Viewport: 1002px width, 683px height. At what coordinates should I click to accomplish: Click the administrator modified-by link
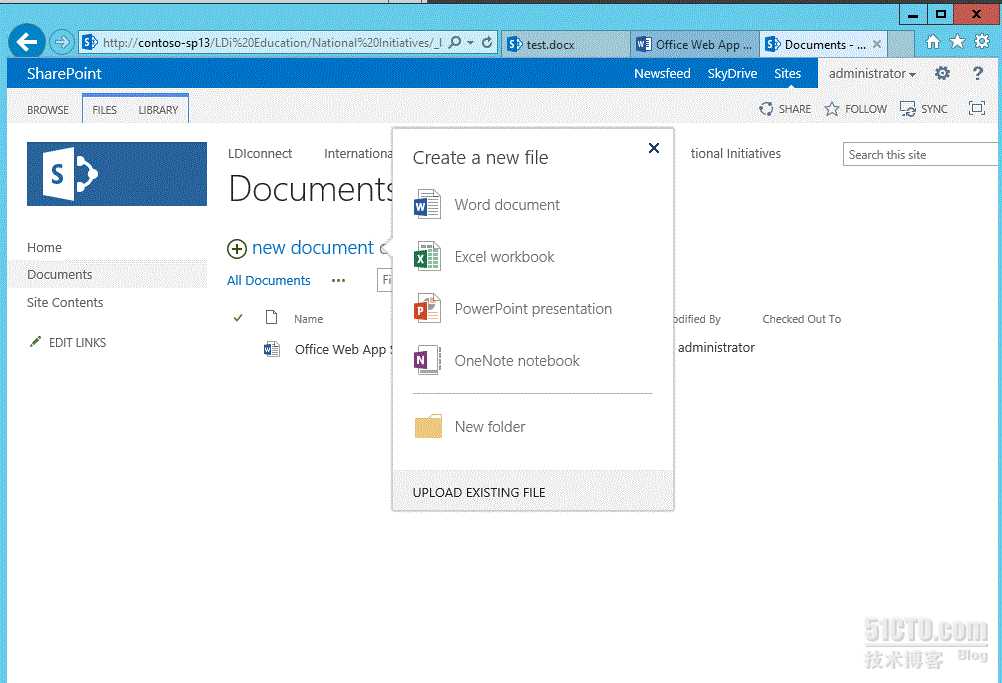tap(716, 348)
